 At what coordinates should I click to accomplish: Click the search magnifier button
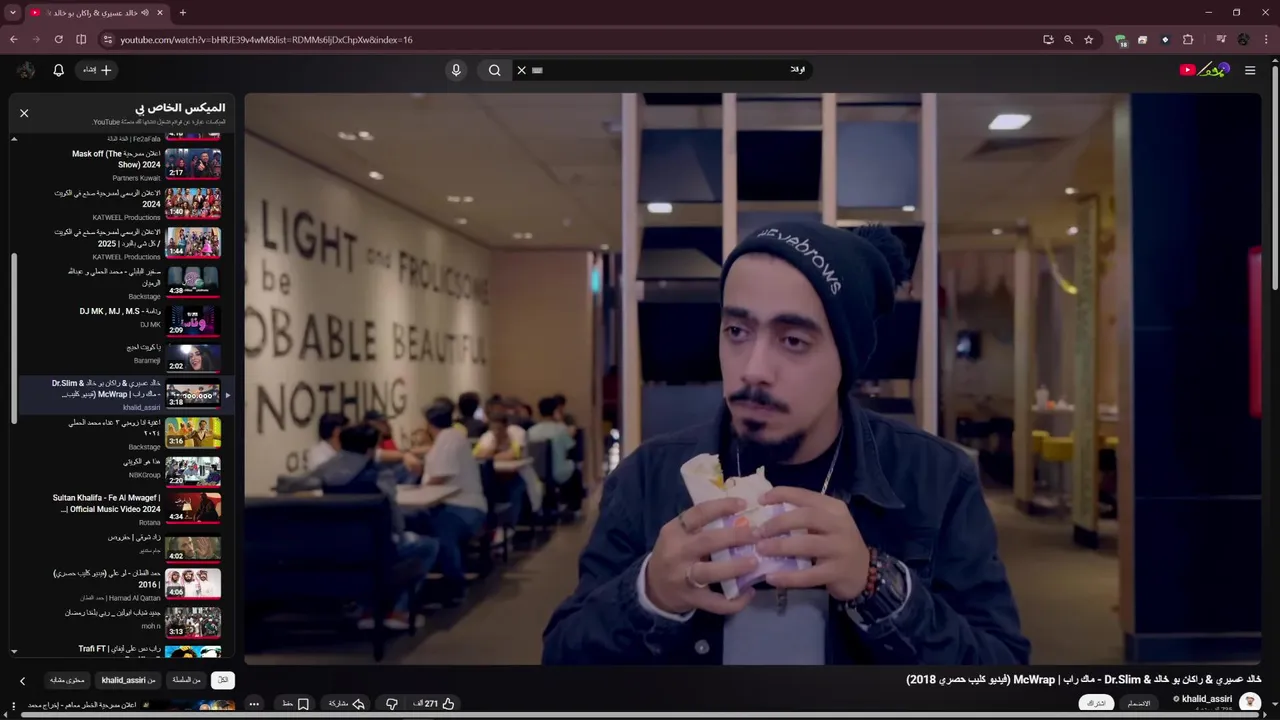point(494,70)
